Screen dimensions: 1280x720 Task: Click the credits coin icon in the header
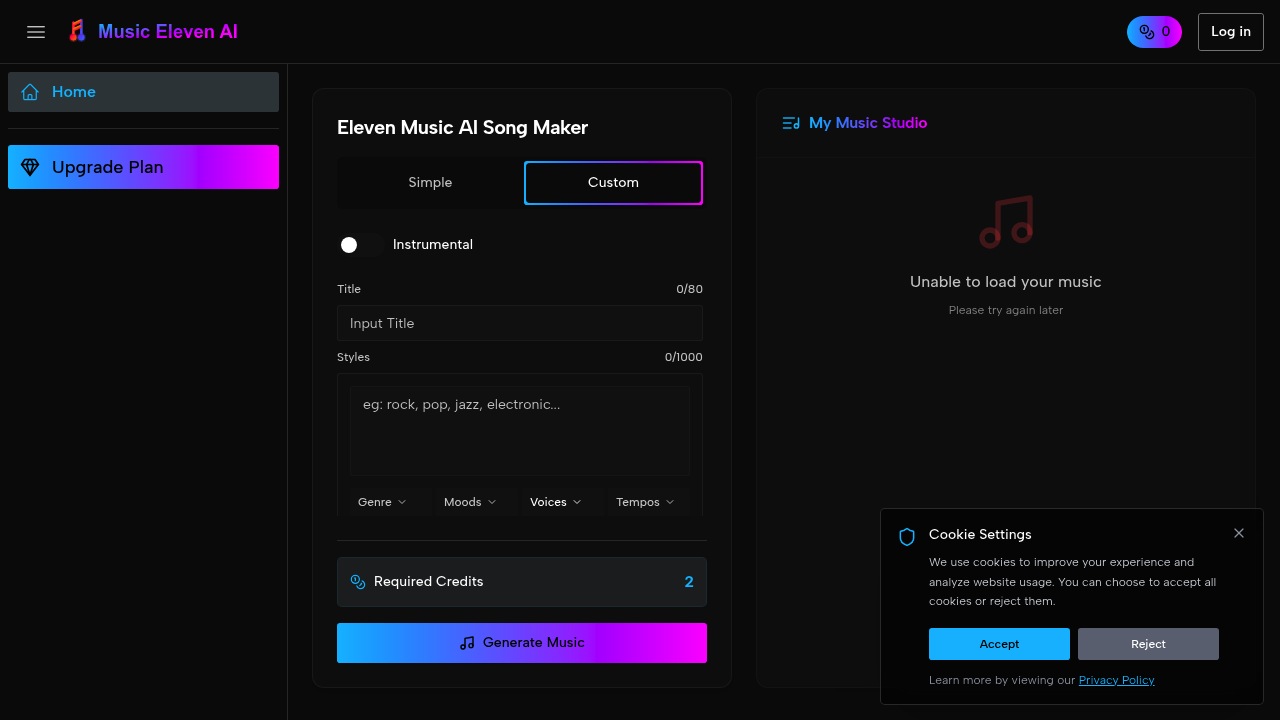coord(1144,31)
